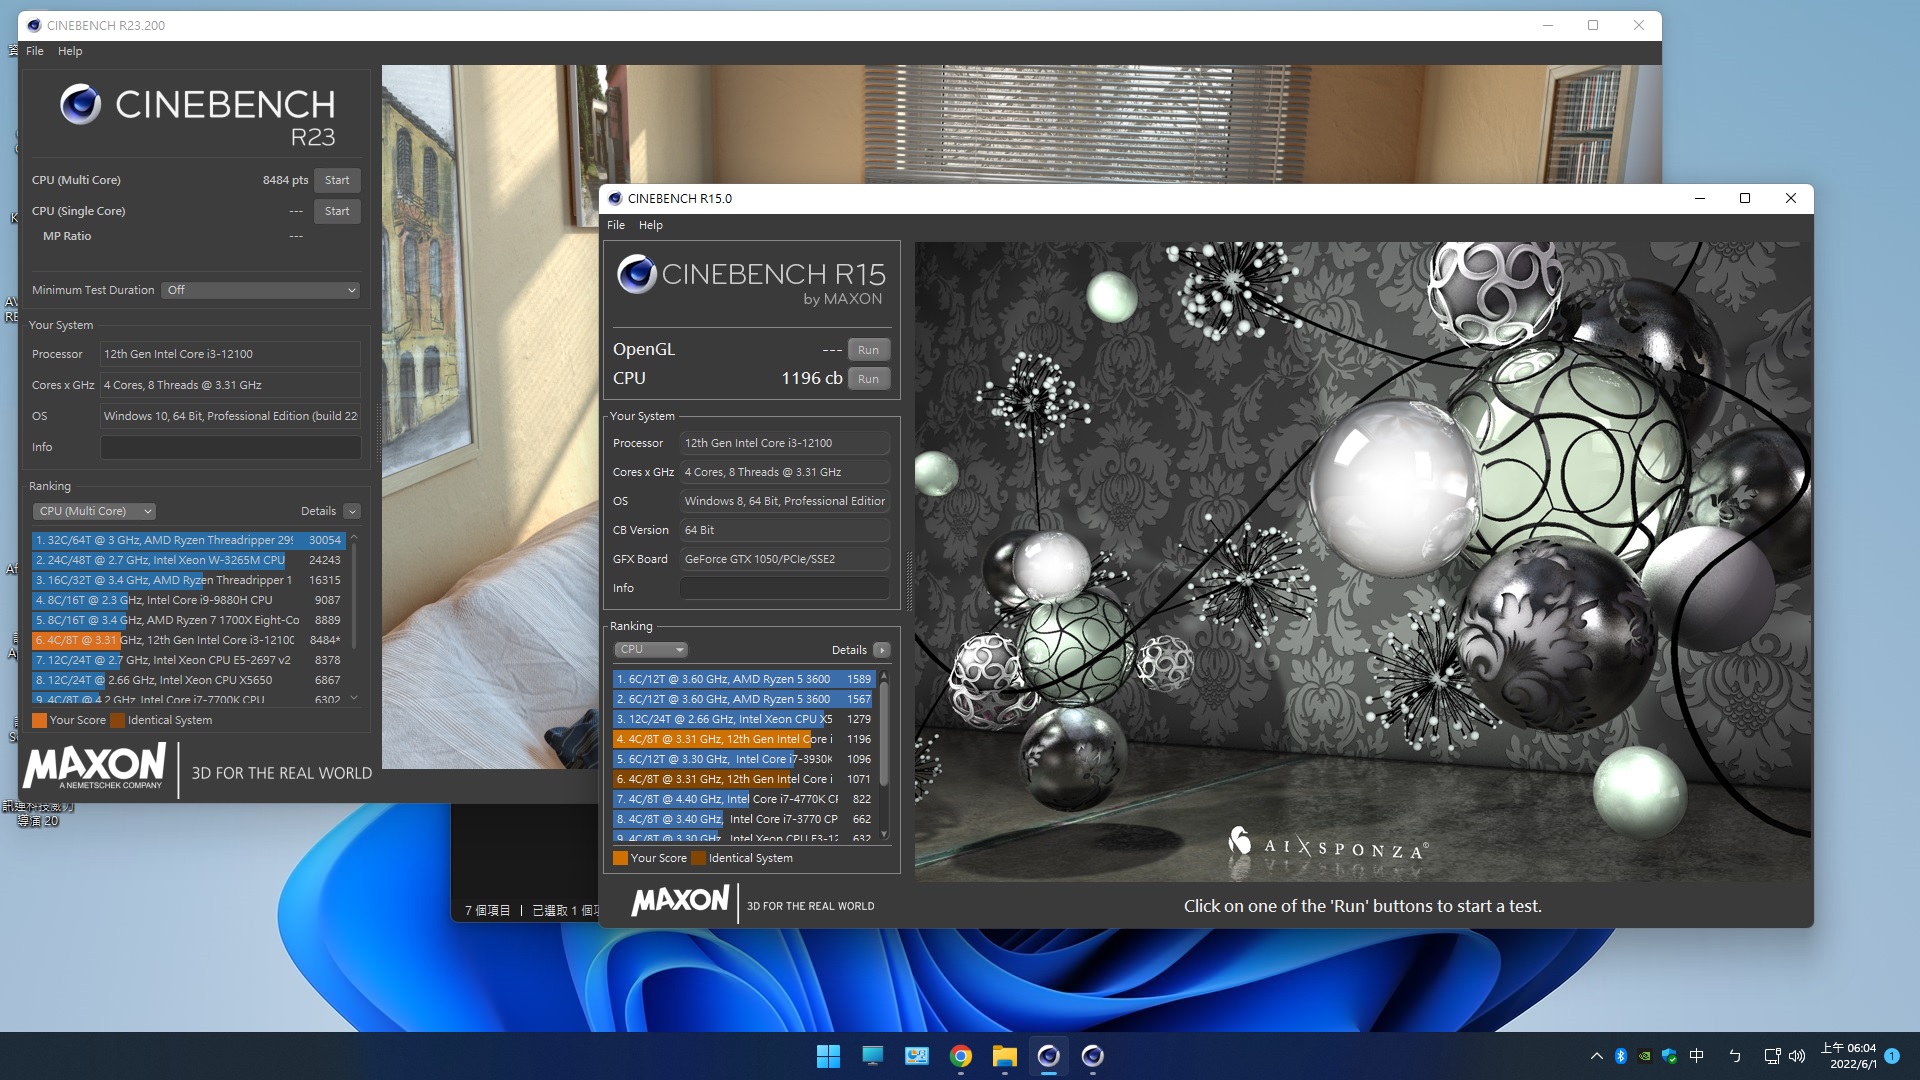Click the desktop monitor taskbar icon
This screenshot has width=1920, height=1080.
pos(872,1056)
